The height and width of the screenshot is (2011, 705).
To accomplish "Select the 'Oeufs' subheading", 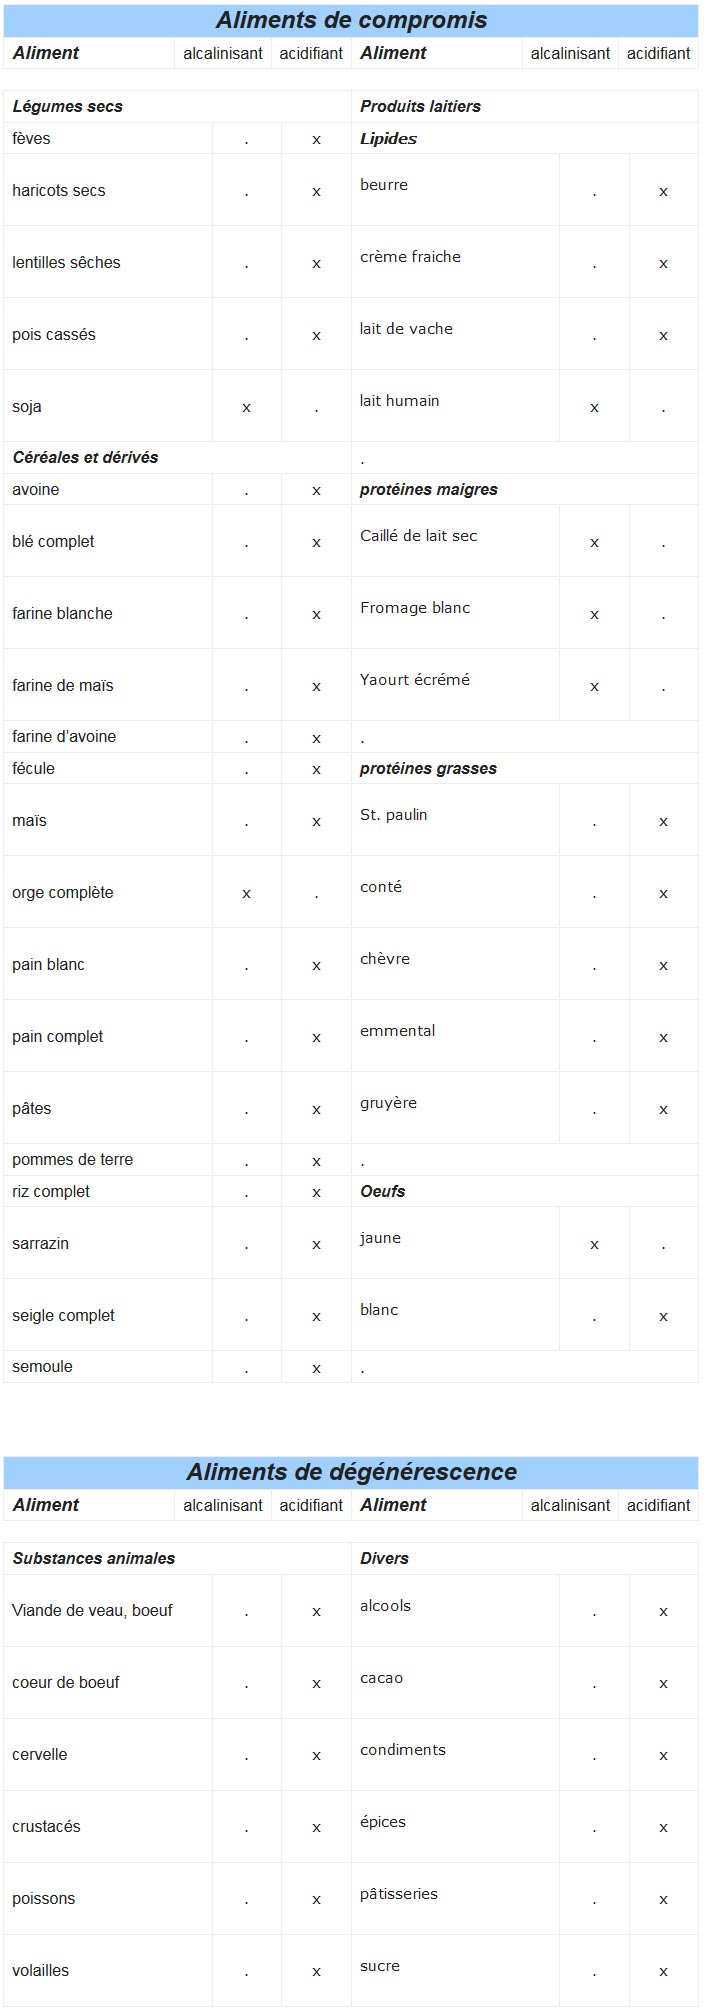I will (x=382, y=1192).
